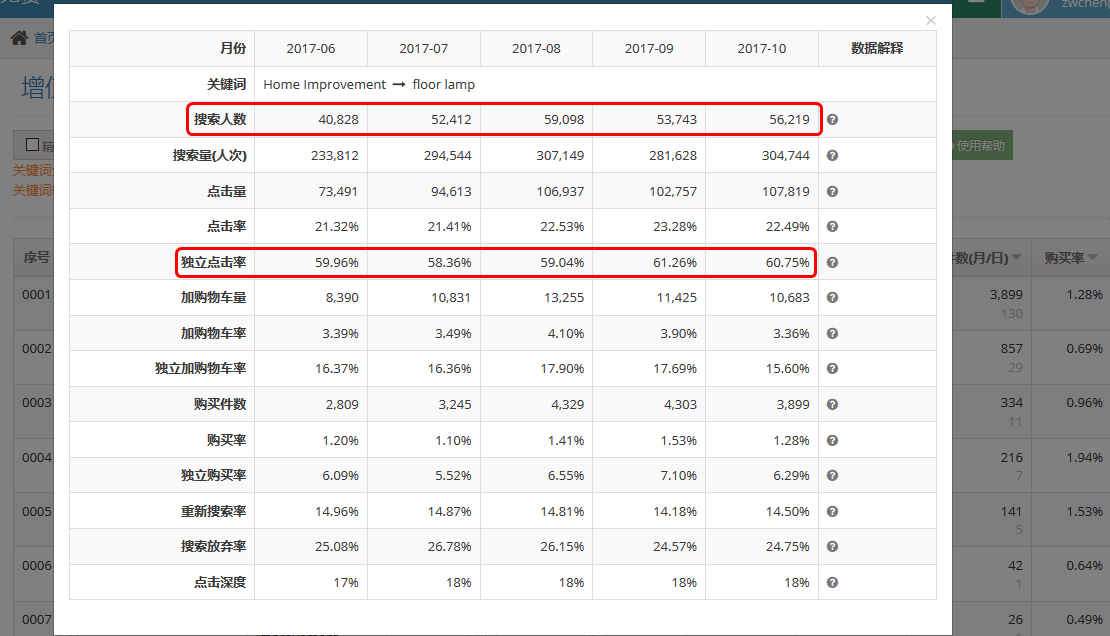Open help icon for 点击深度 row
The width and height of the screenshot is (1110, 636).
(x=832, y=582)
